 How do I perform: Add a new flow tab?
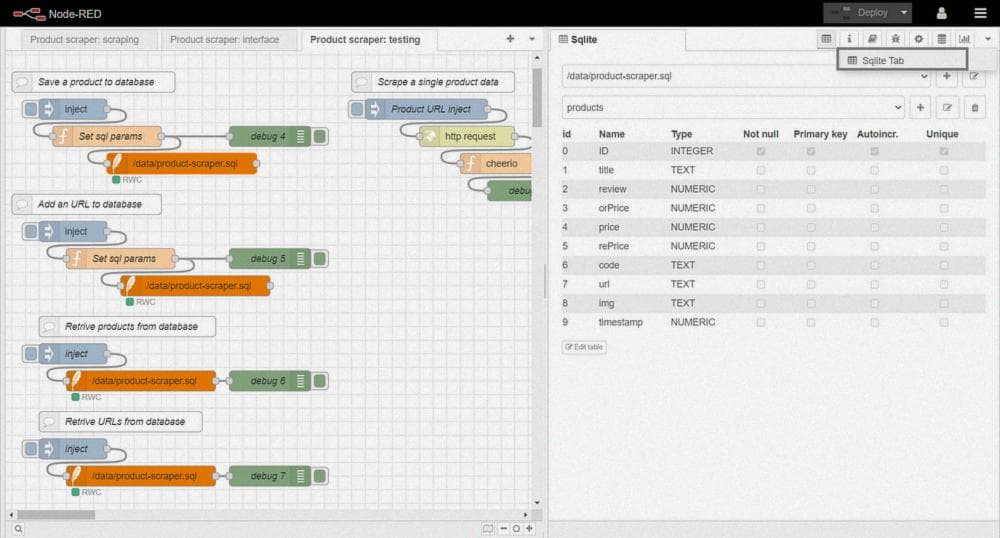point(510,39)
